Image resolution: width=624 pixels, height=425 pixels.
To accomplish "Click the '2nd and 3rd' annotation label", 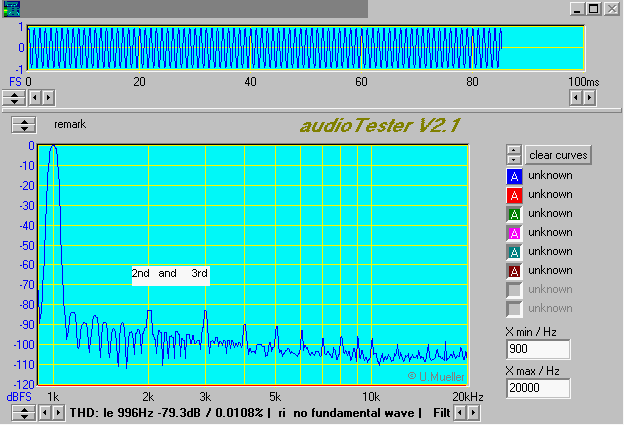I will (170, 274).
